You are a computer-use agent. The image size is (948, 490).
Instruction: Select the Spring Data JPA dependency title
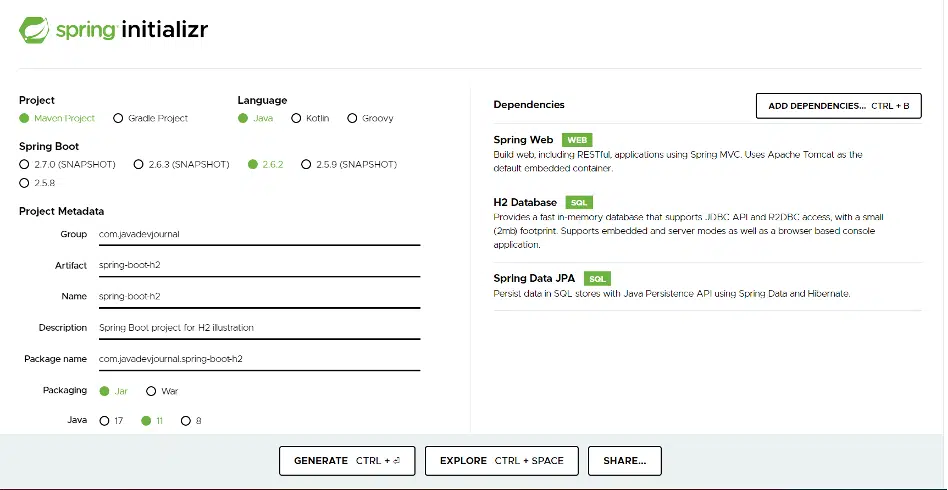[534, 278]
